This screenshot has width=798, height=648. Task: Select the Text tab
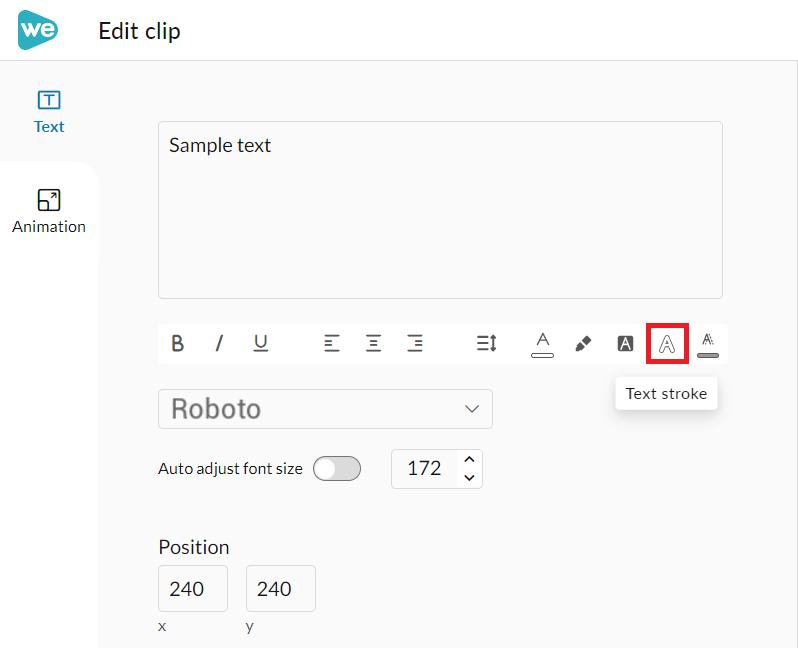coord(49,111)
